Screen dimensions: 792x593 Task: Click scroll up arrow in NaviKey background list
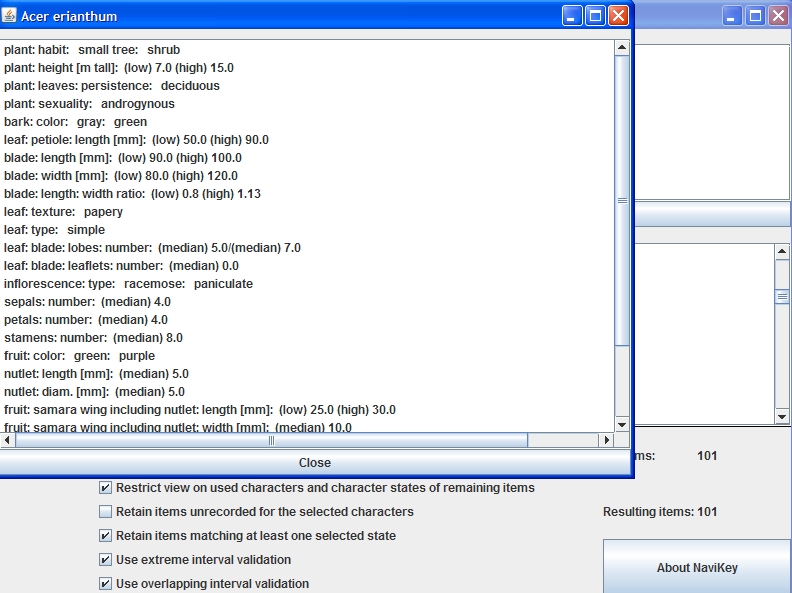click(x=782, y=251)
